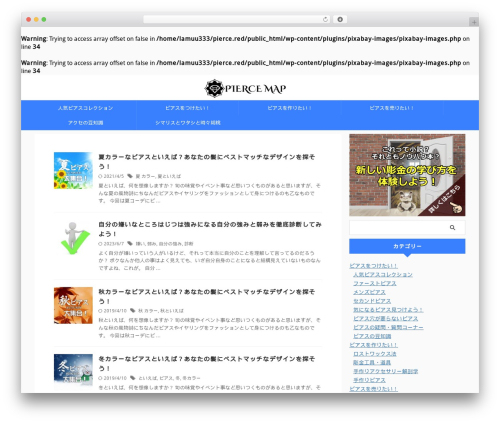Open 気になるピアス見つけよう! category link
The image size is (500, 423).
[388, 310]
